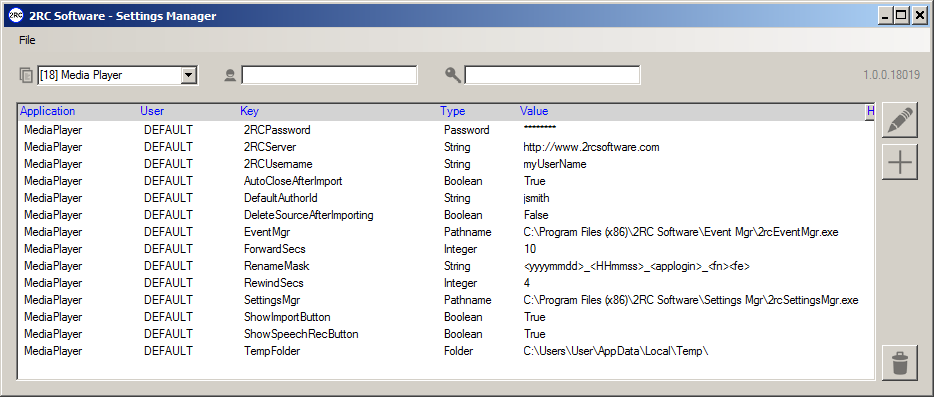This screenshot has height=397, width=934.
Task: Select the ShowImportButton key
Action: tap(287, 317)
